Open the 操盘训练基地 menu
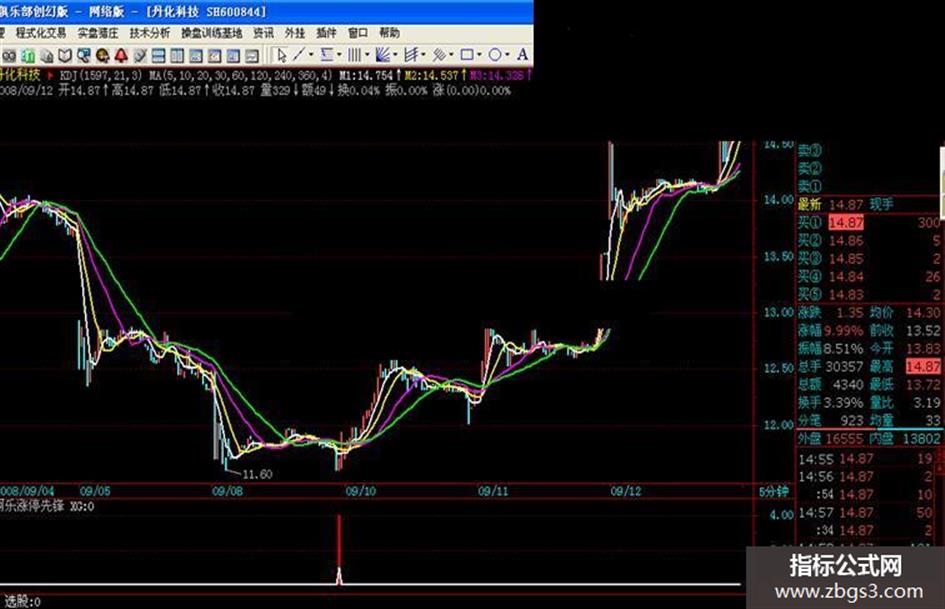Image resolution: width=945 pixels, height=609 pixels. pos(212,33)
